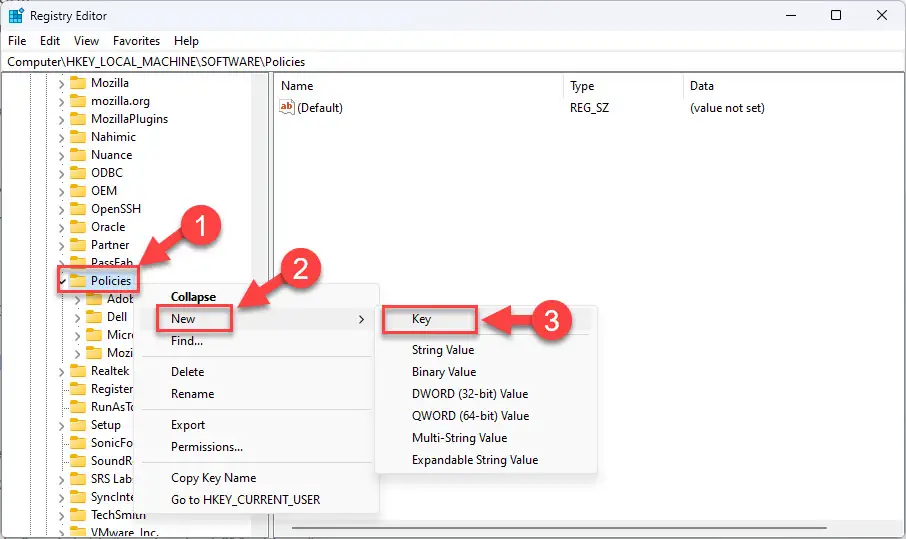The image size is (906, 539).
Task: Collapse the Policies key
Action: click(62, 281)
